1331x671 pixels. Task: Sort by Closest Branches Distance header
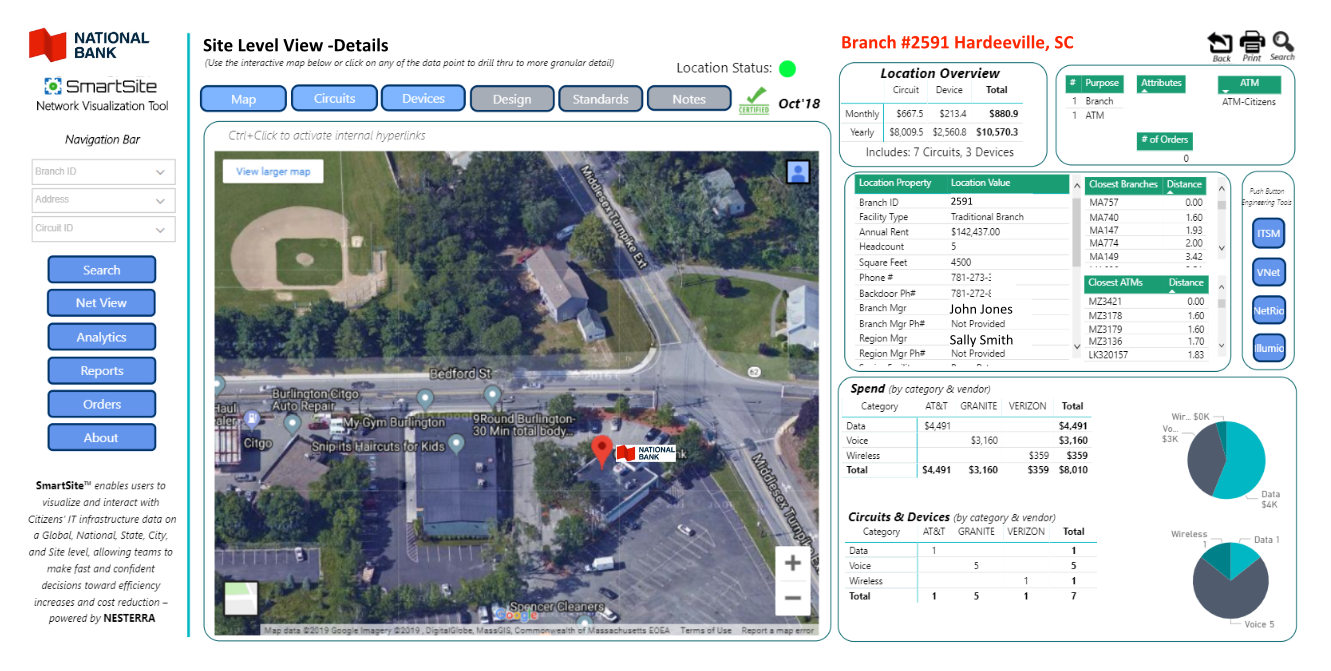(x=1184, y=185)
